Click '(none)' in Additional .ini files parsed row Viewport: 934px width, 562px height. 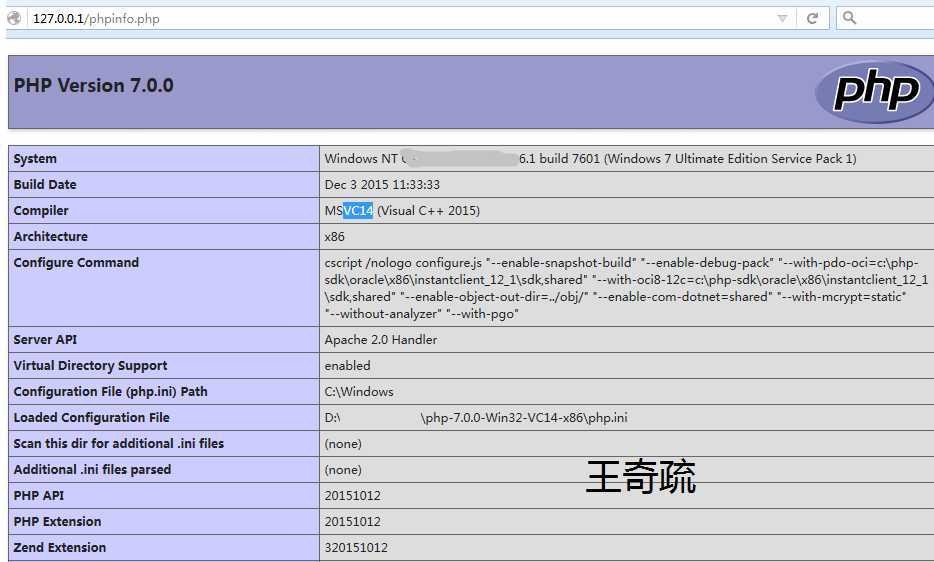tap(343, 470)
